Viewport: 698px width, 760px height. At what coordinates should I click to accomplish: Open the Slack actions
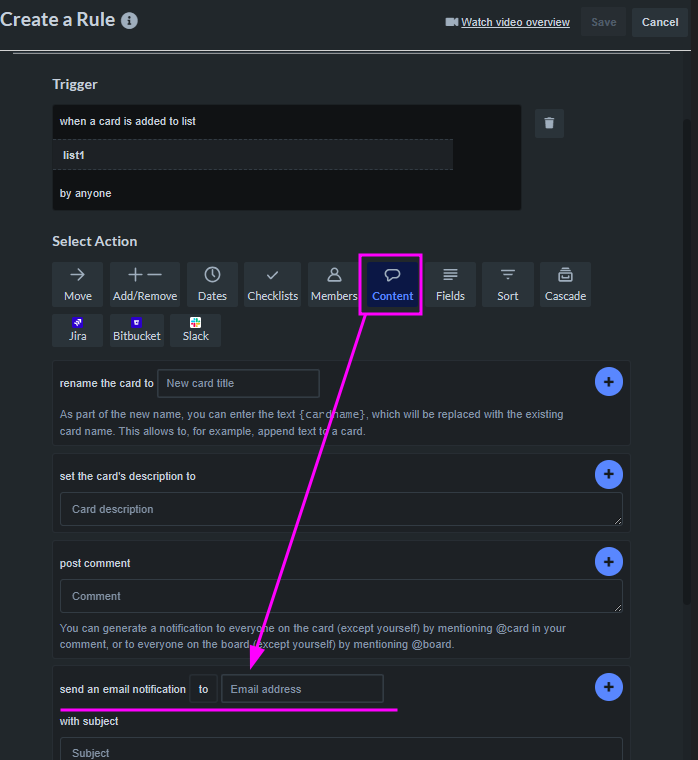[195, 330]
